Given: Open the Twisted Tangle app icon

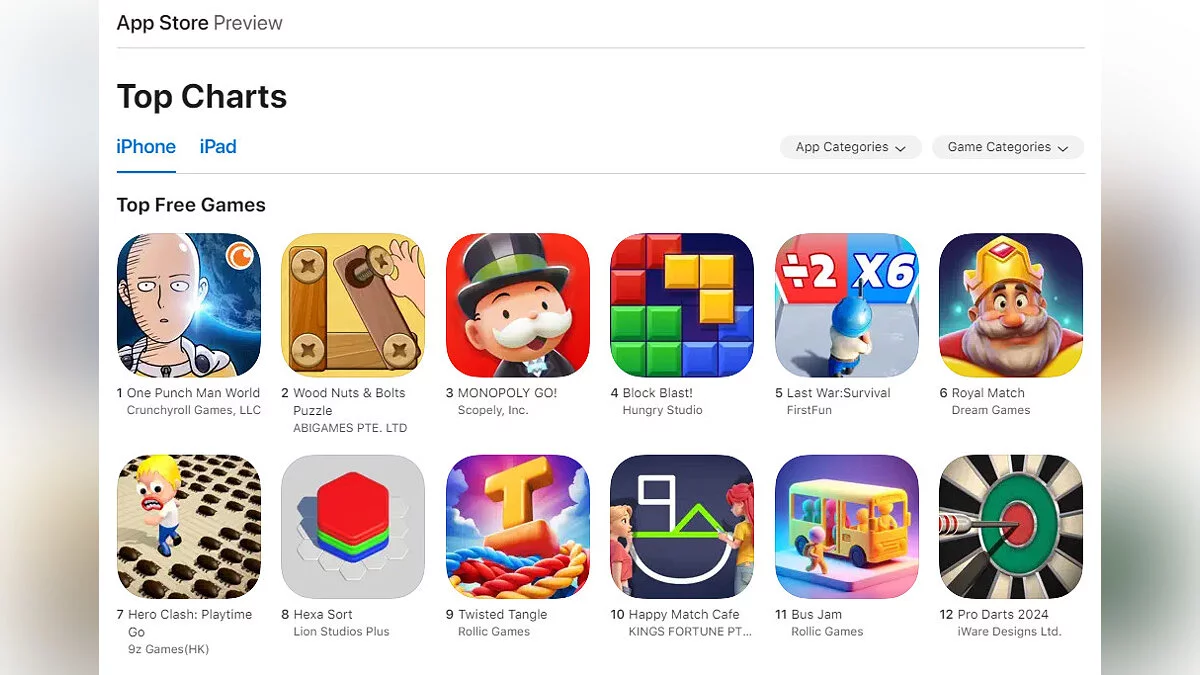Looking at the screenshot, I should 518,527.
